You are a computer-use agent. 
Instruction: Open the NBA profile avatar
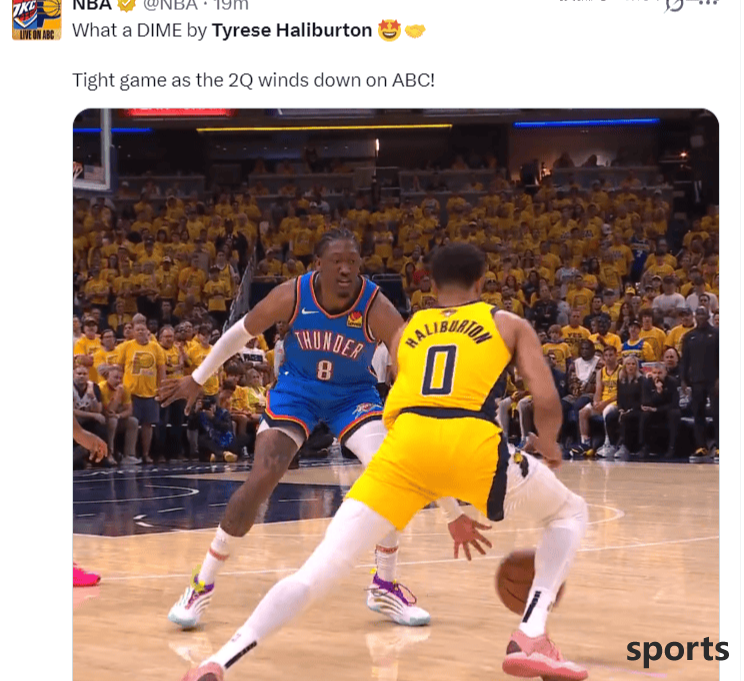pyautogui.click(x=37, y=20)
